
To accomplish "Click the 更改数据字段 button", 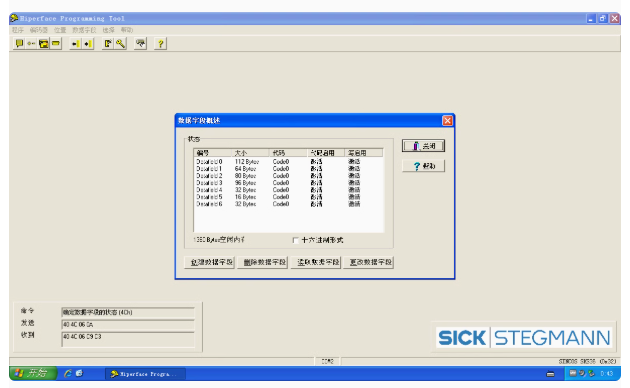I will (x=368, y=262).
